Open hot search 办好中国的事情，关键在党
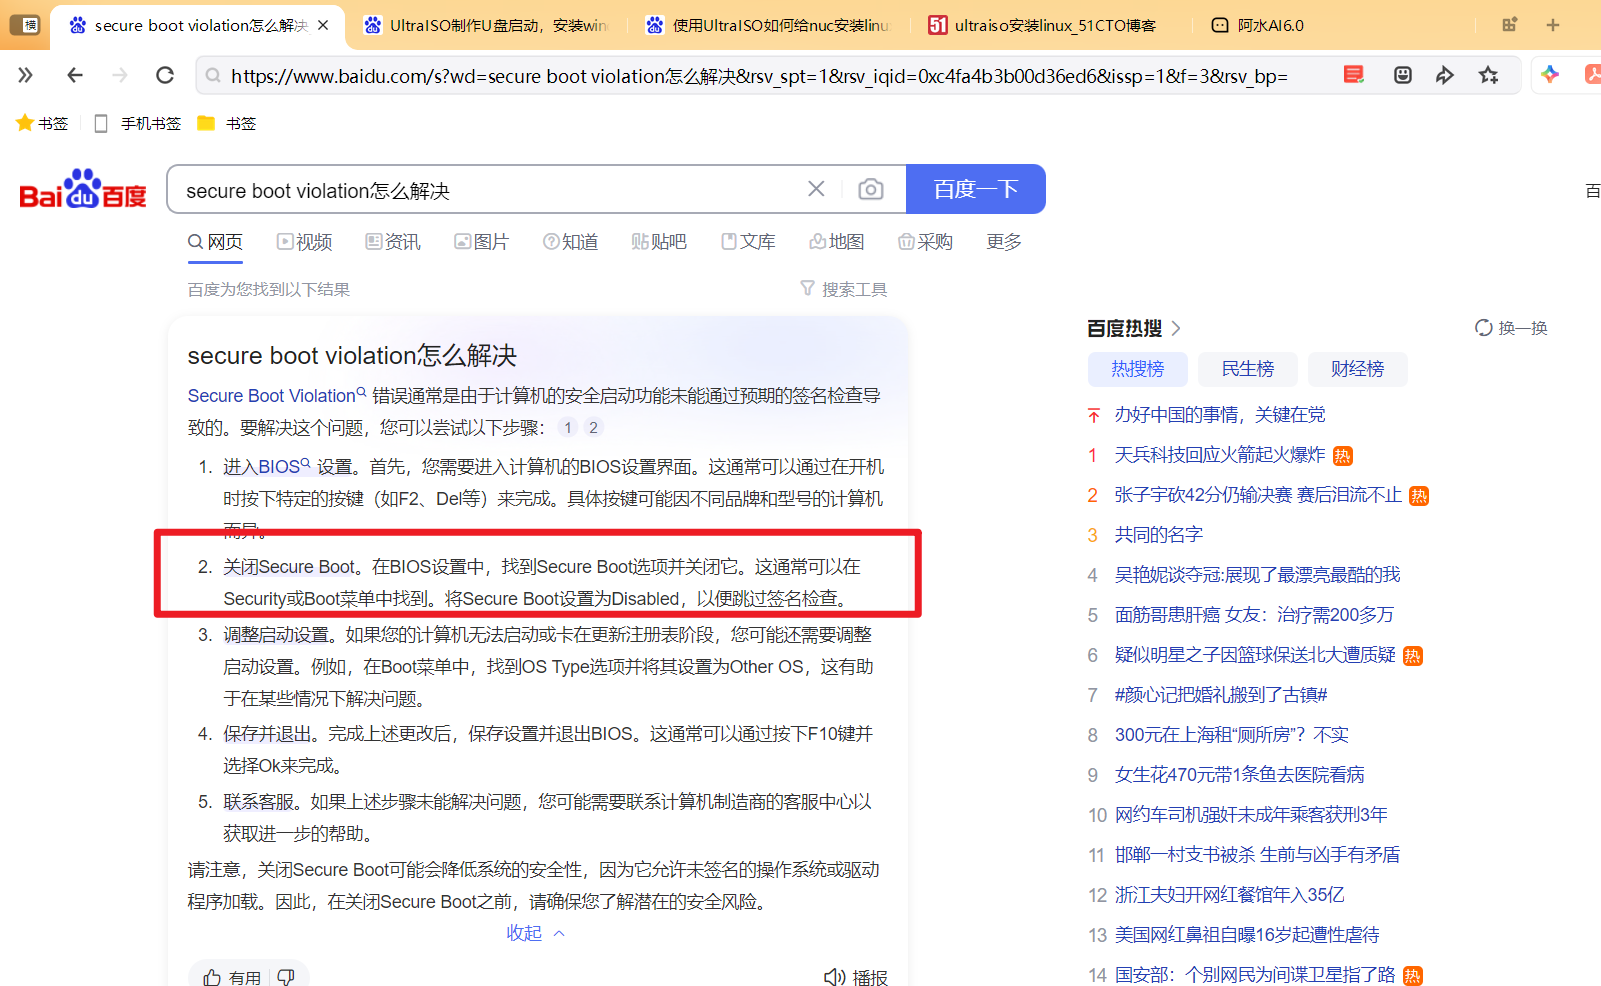This screenshot has height=986, width=1601. click(x=1220, y=415)
